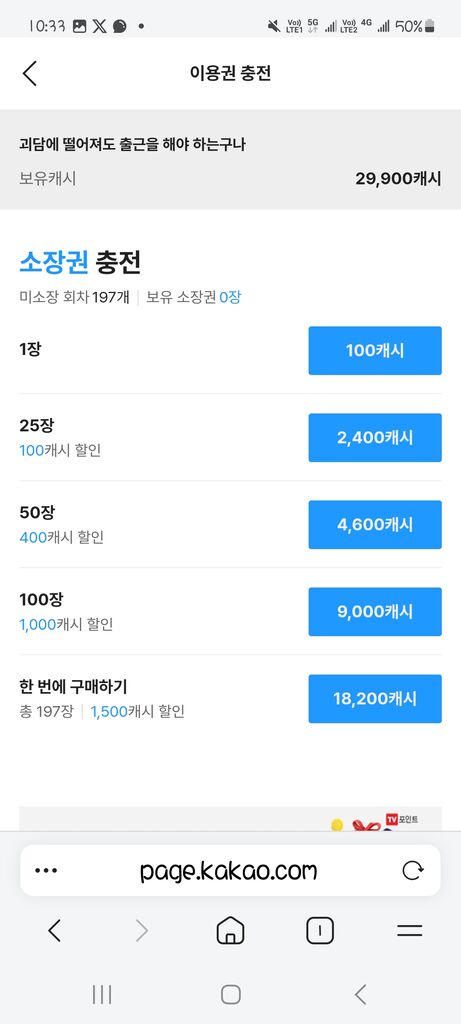
Task: Tap the 29,900캐시 balance amount
Action: 398,179
